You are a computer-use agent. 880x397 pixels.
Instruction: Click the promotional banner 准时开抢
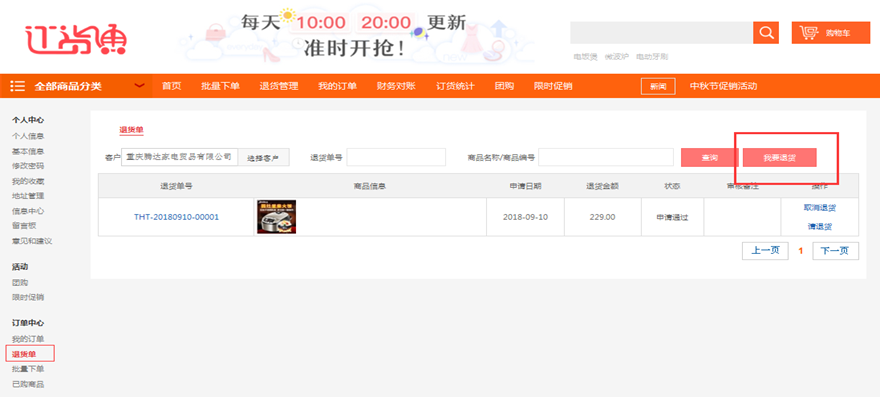click(356, 35)
